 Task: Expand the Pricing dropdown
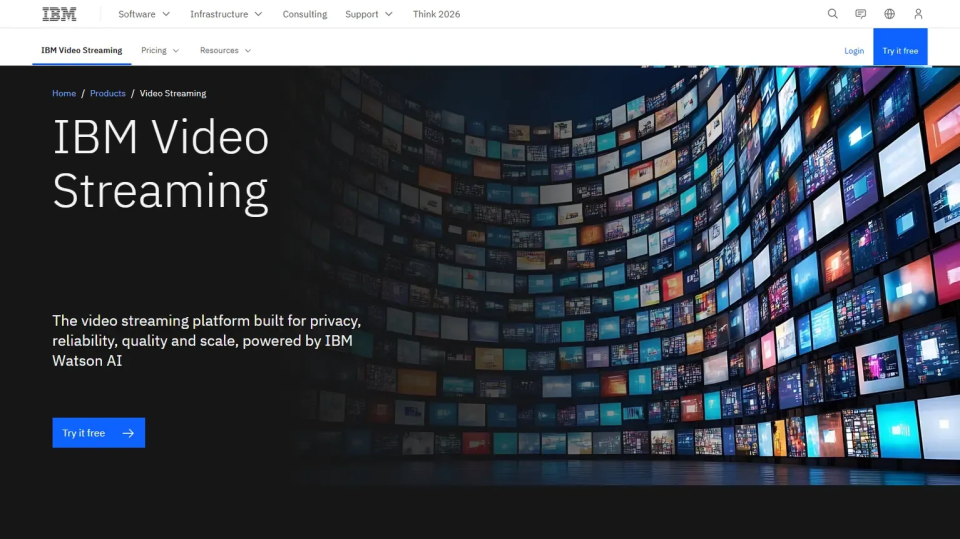click(160, 50)
